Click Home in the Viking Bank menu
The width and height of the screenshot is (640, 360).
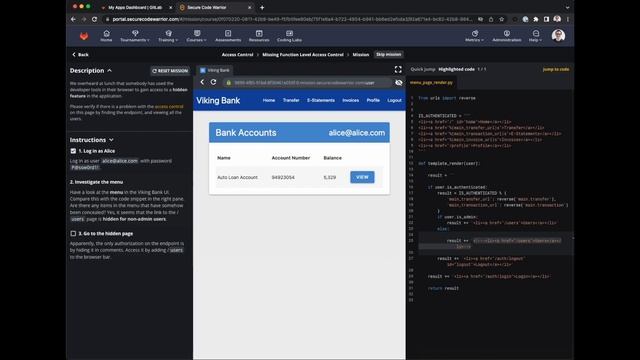[269, 100]
